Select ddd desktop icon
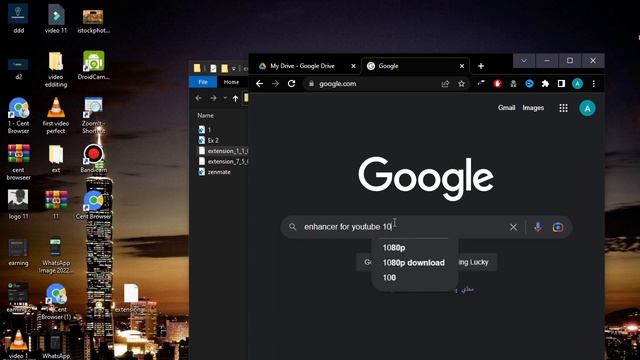This screenshot has height=360, width=640. tap(18, 19)
